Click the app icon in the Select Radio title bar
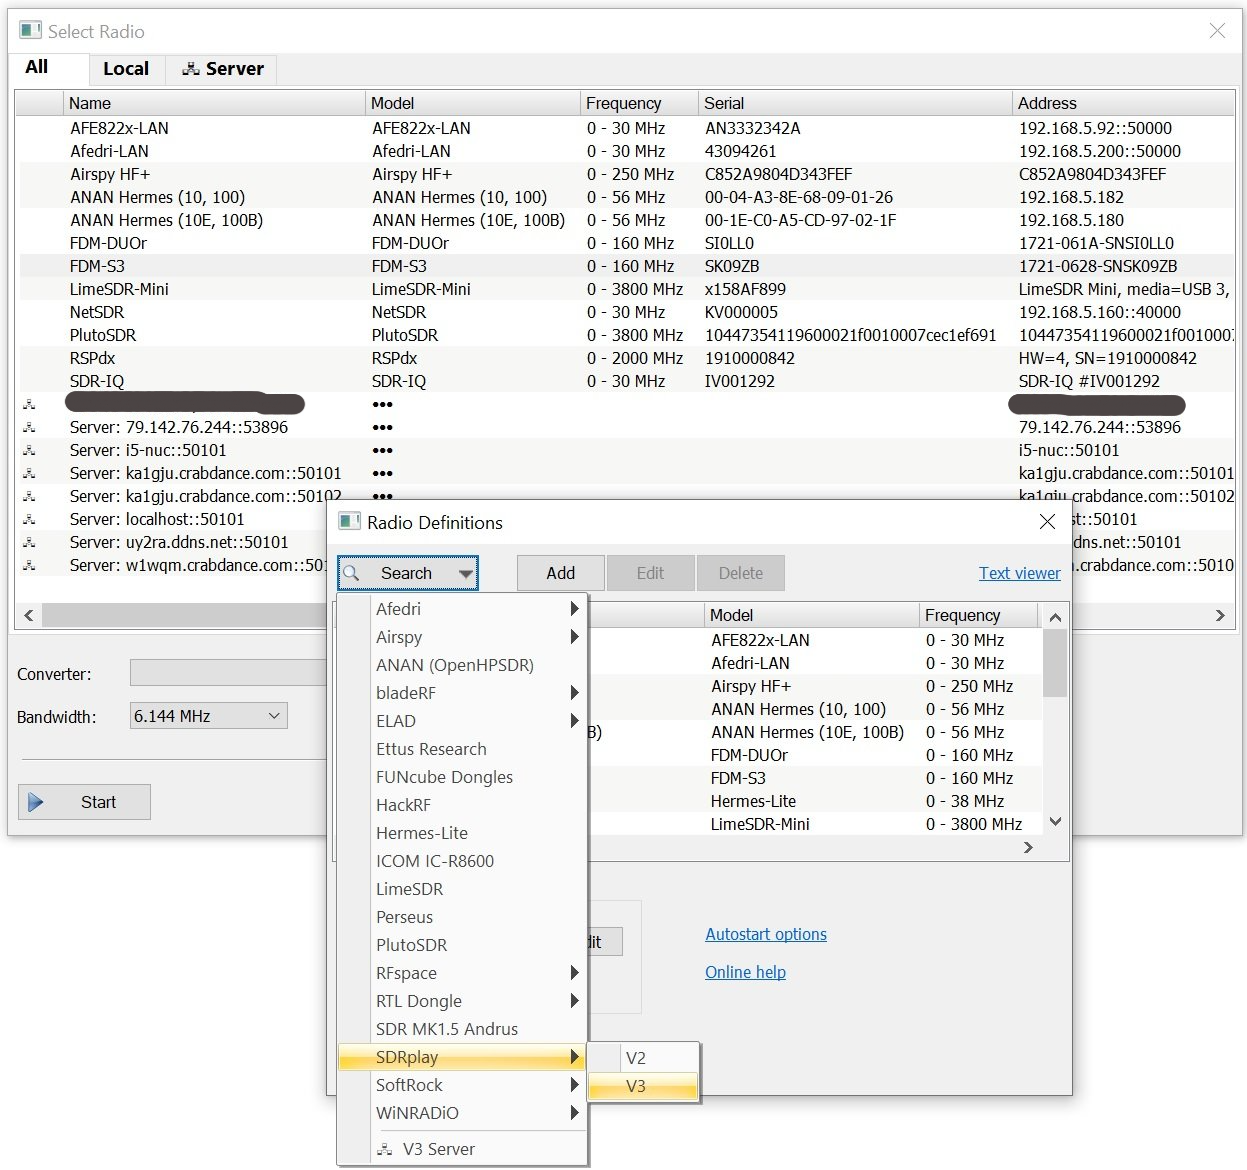The image size is (1247, 1170). tap(30, 31)
